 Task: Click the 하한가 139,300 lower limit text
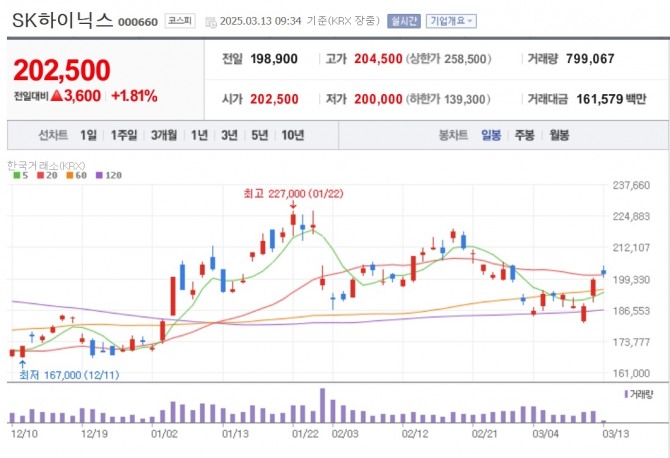[x=448, y=99]
